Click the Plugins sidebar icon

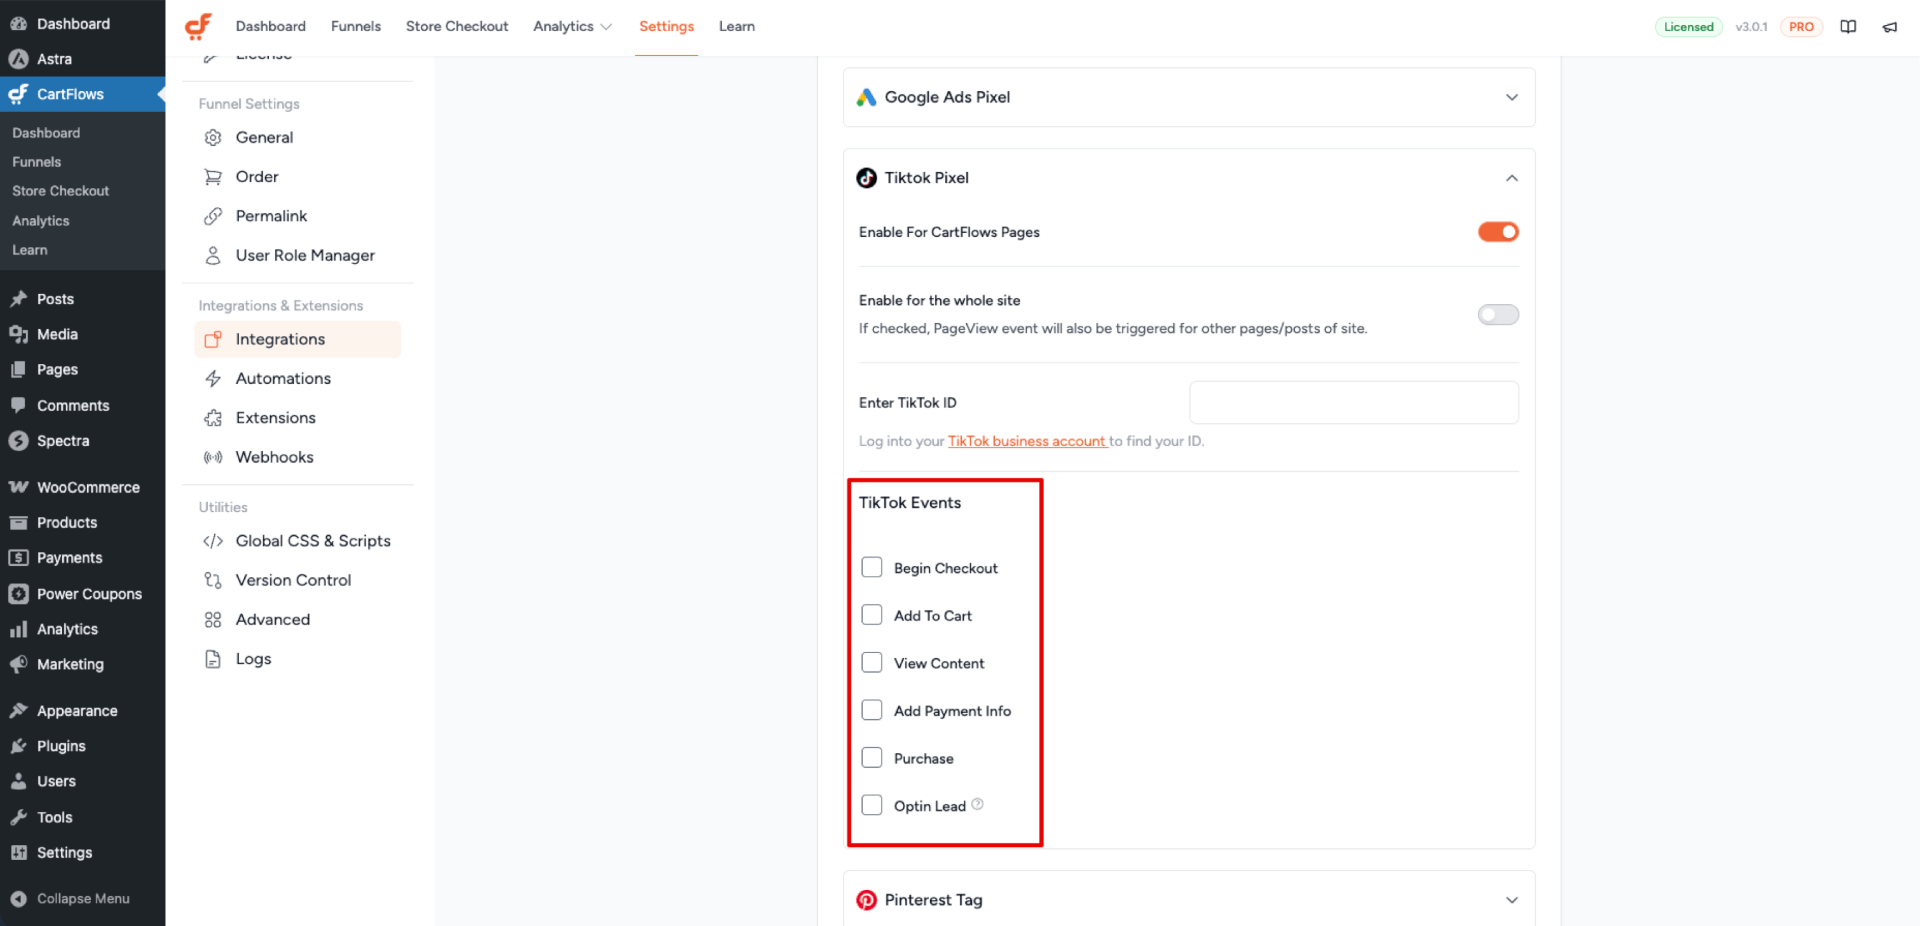[18, 746]
